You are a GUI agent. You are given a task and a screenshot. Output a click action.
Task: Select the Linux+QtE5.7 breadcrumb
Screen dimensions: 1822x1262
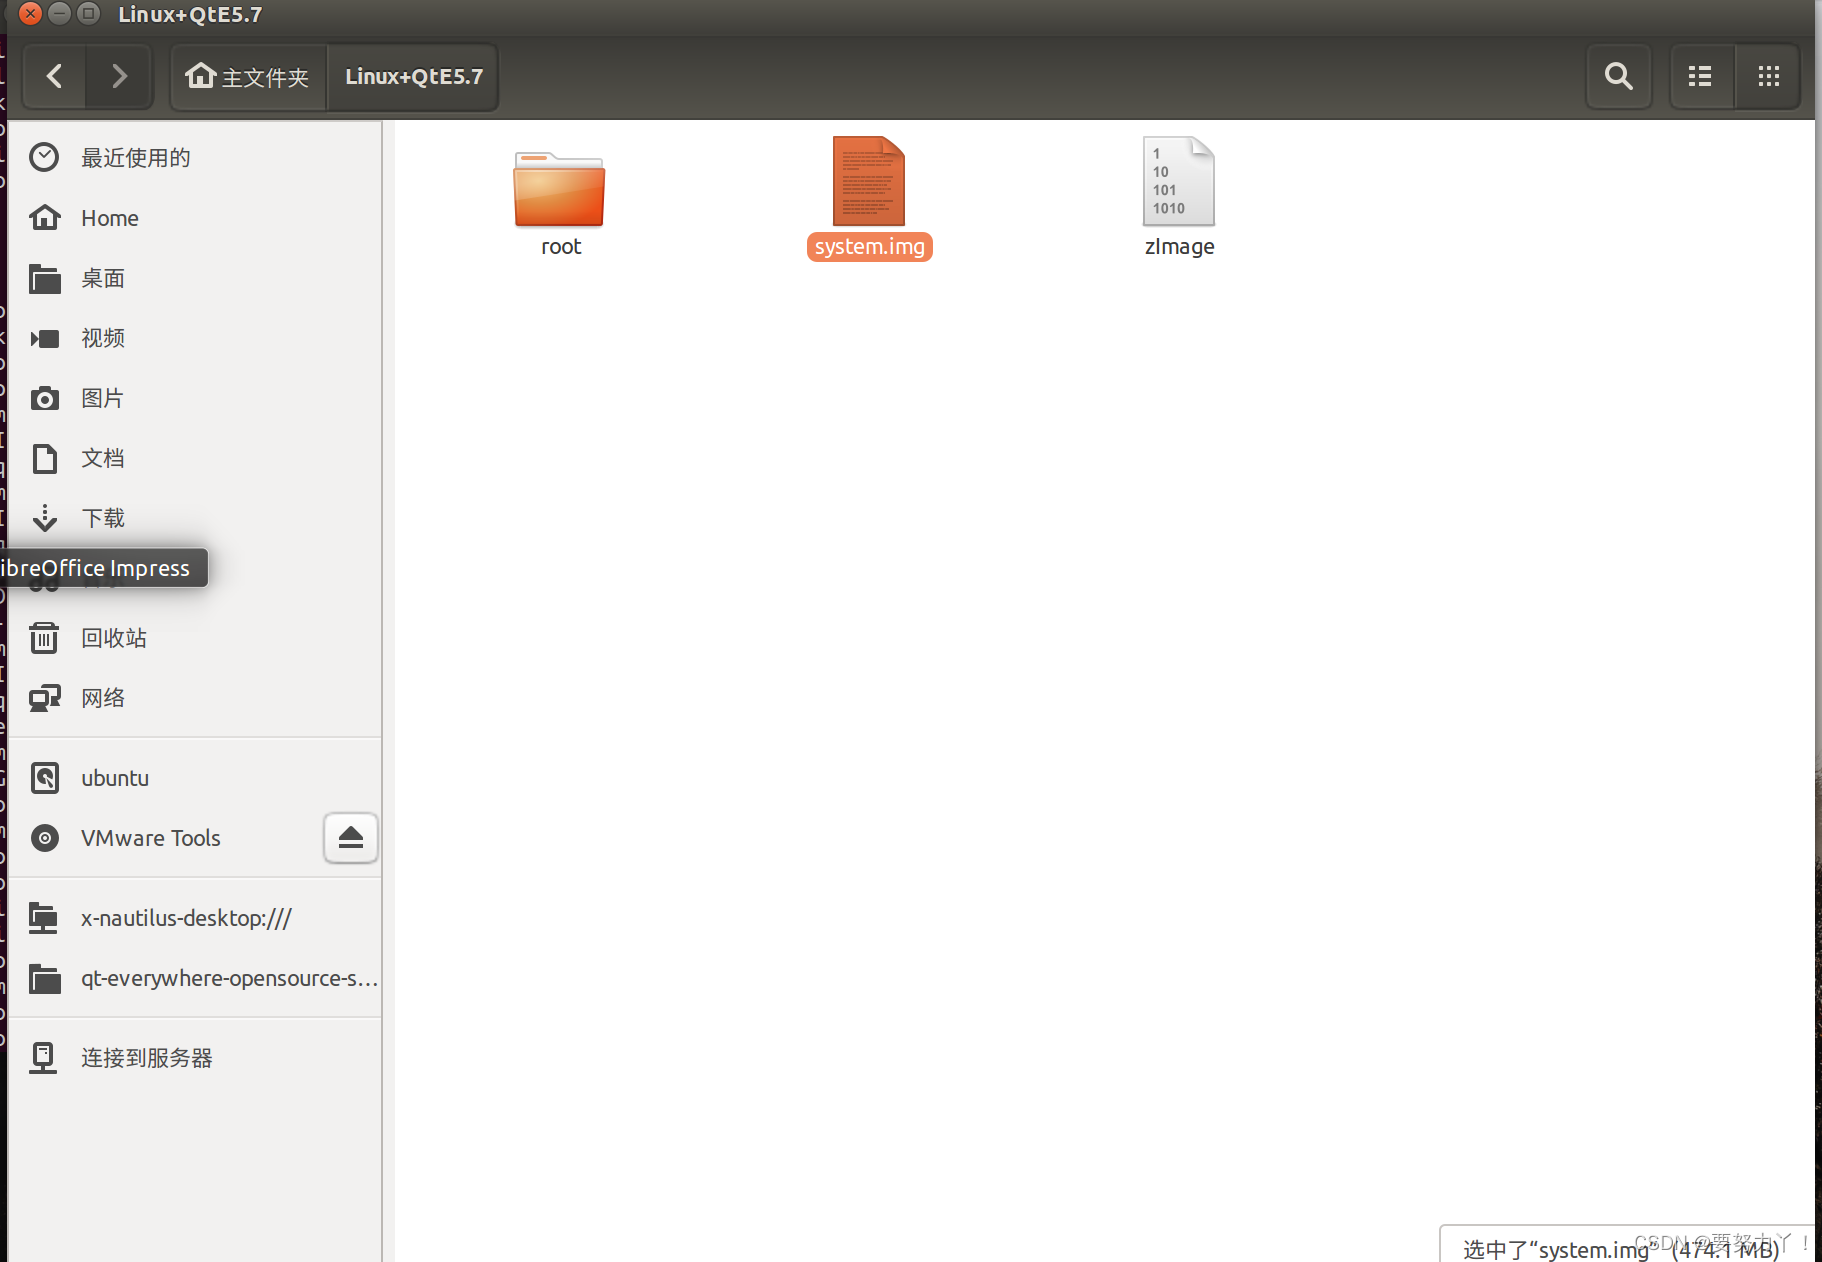click(413, 77)
